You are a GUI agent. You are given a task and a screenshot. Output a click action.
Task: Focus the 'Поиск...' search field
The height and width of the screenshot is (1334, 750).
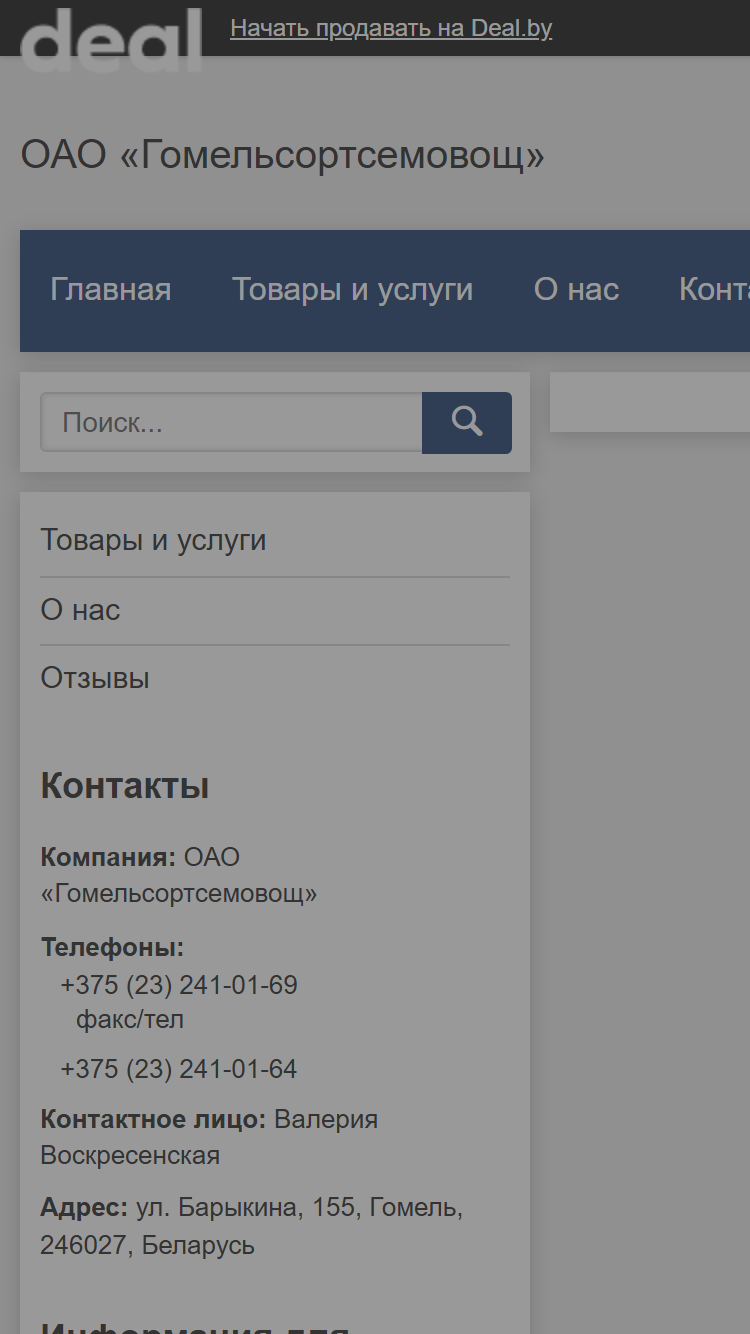[x=231, y=422]
